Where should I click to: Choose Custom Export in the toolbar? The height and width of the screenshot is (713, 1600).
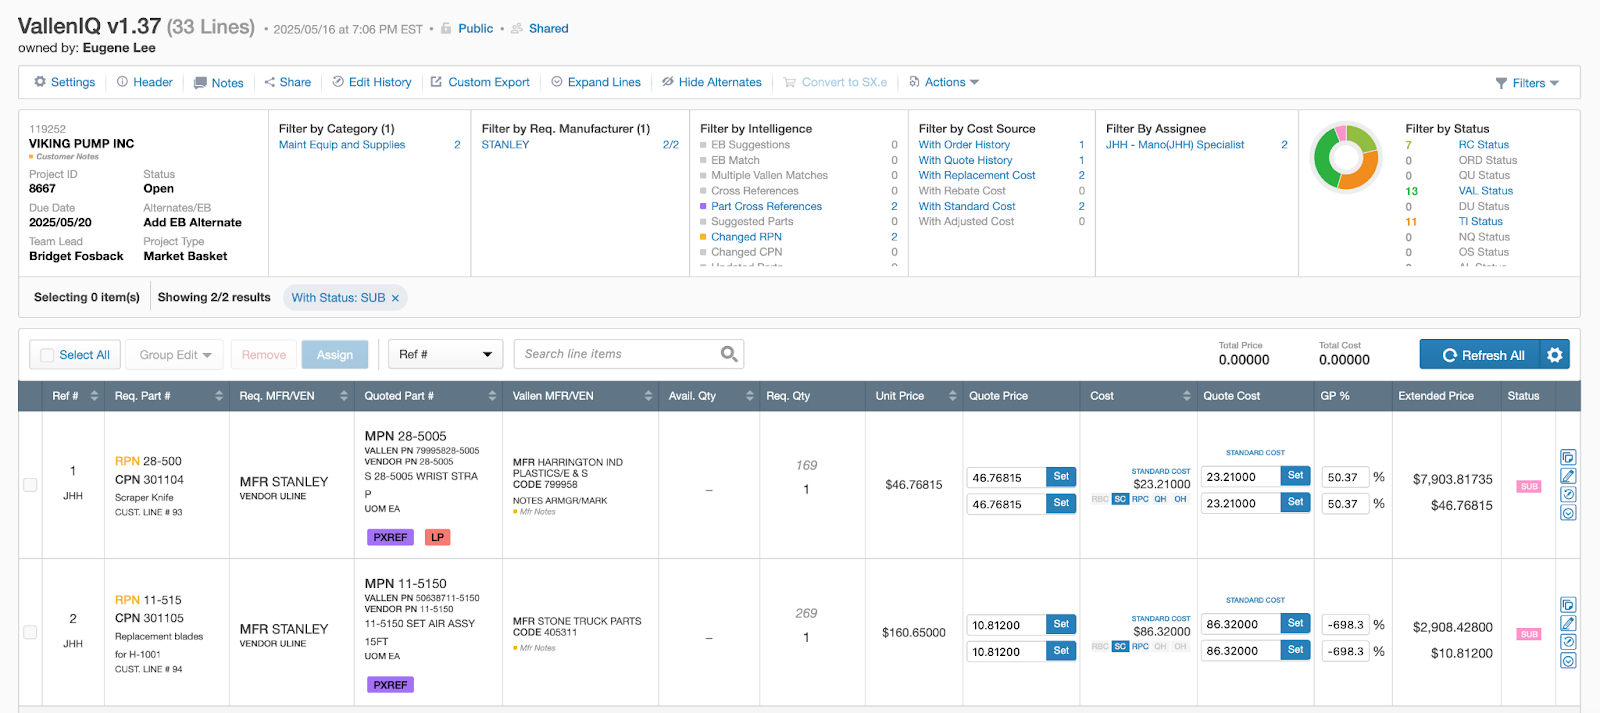(x=480, y=82)
